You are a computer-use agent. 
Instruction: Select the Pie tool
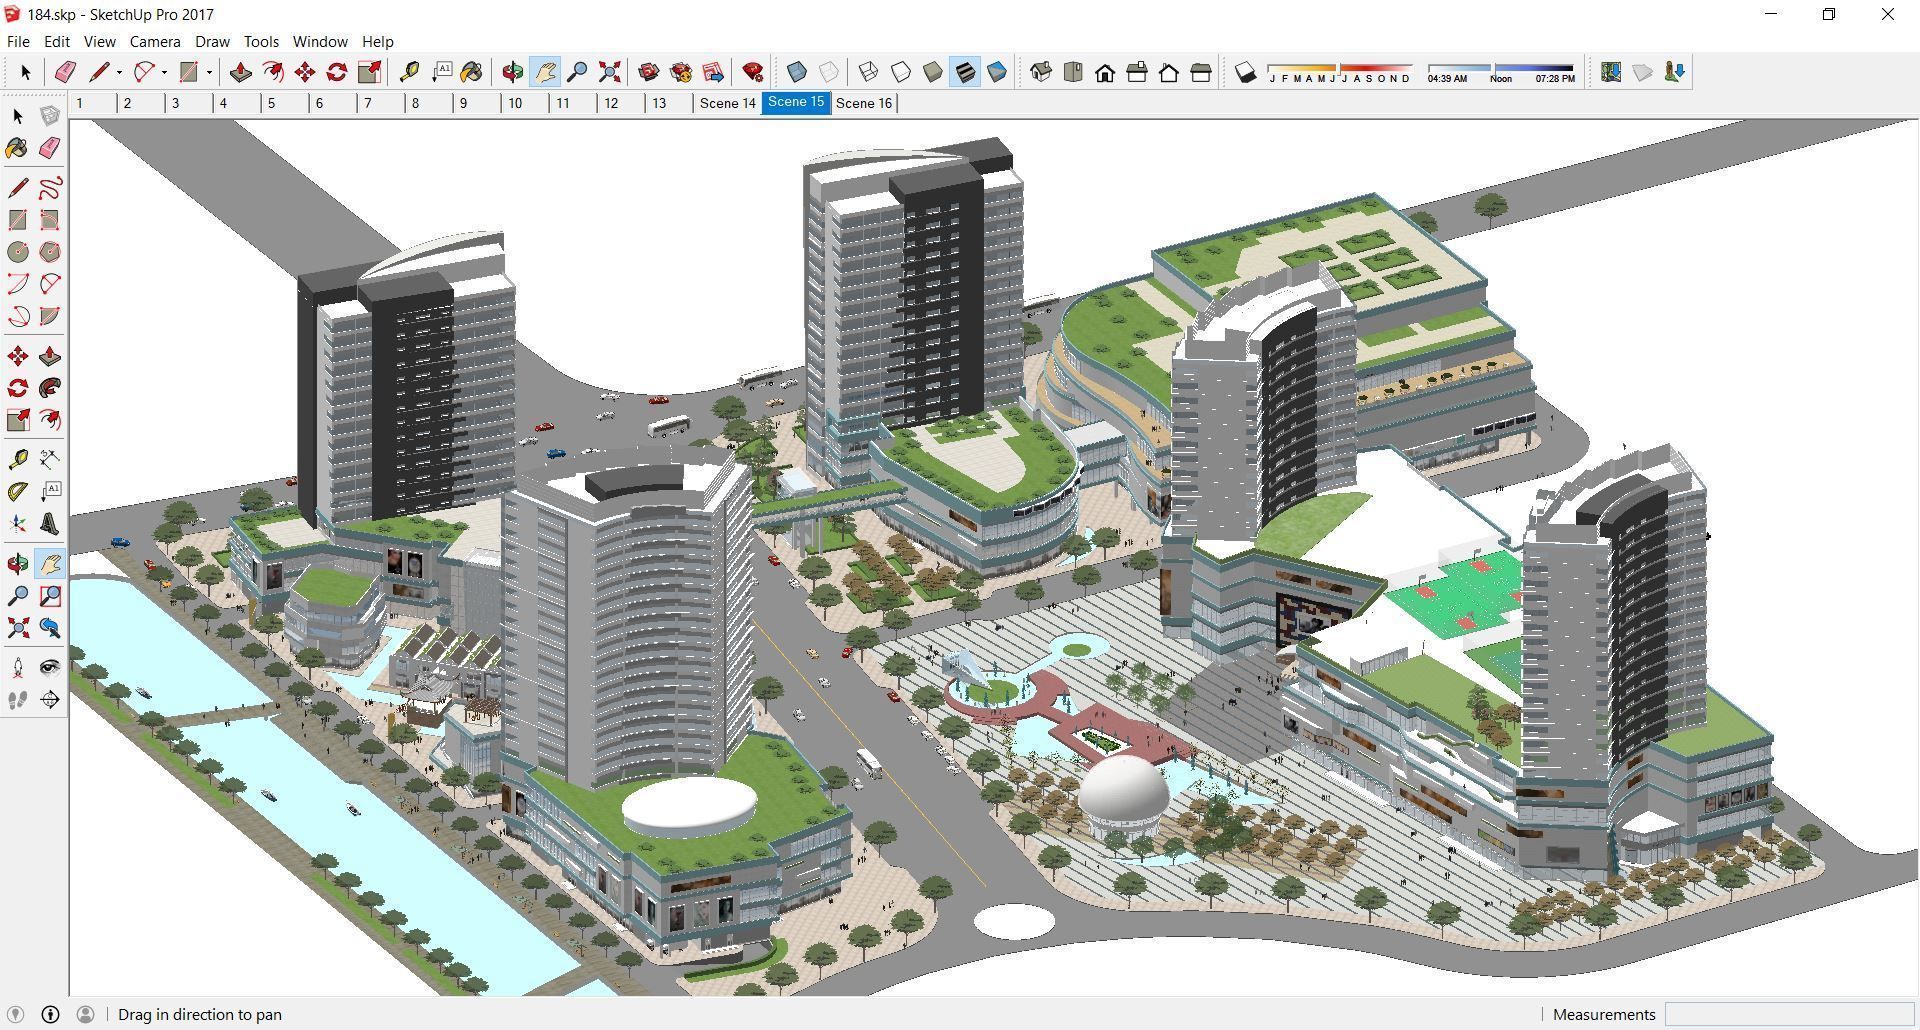[49, 316]
